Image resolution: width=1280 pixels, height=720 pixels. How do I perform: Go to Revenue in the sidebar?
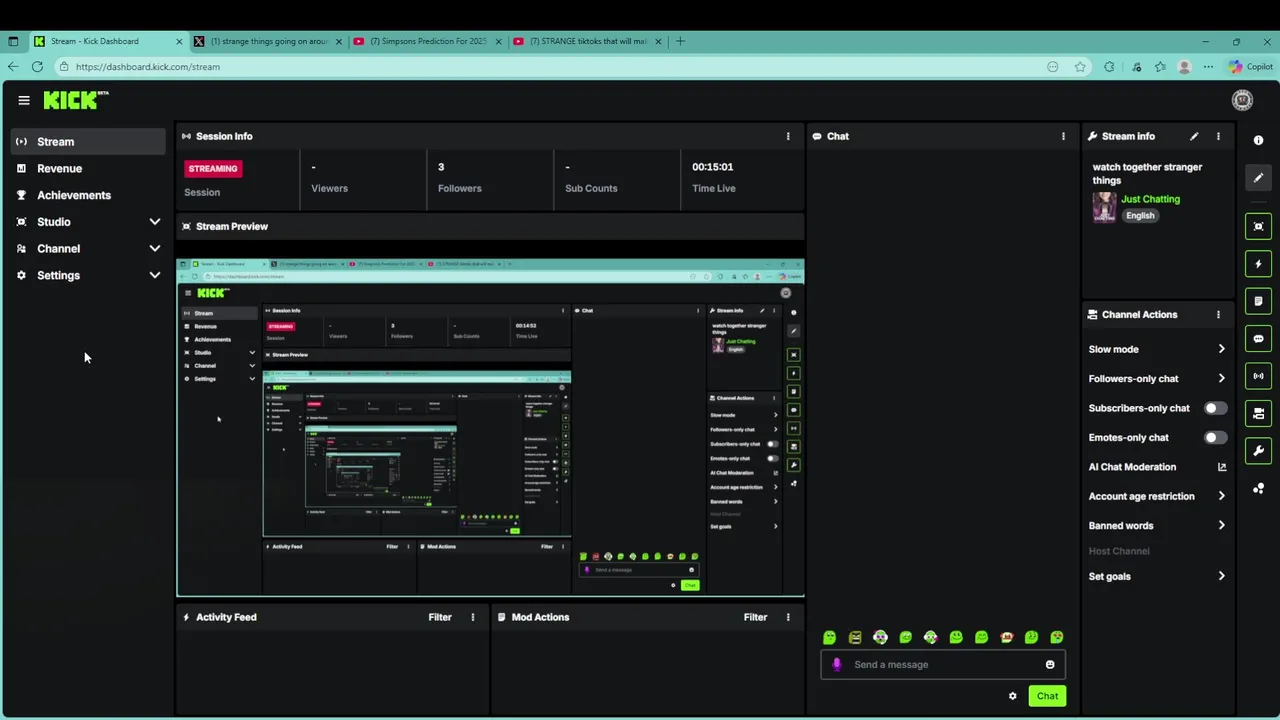[x=88, y=168]
